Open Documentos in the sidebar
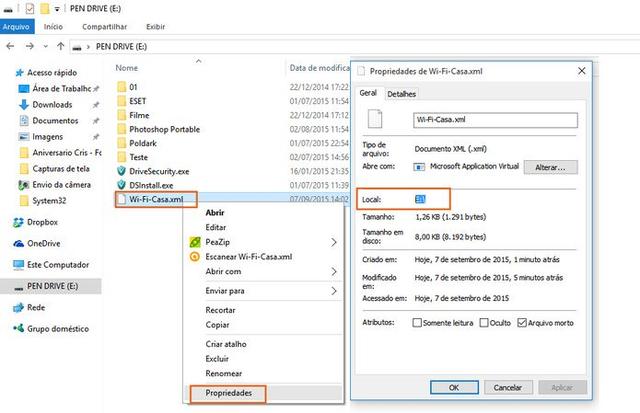The width and height of the screenshot is (640, 413). click(55, 121)
